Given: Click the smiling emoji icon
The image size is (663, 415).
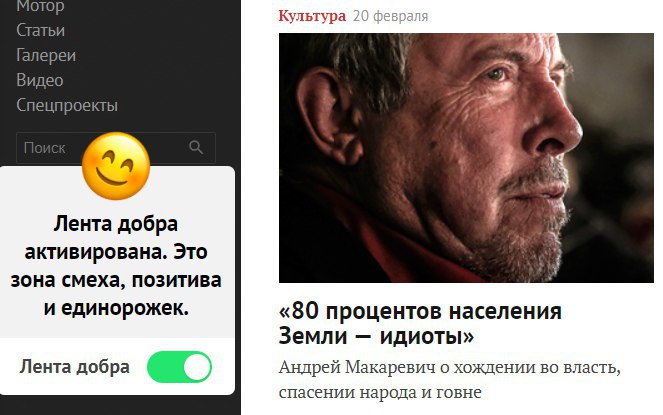Looking at the screenshot, I should click(x=116, y=166).
